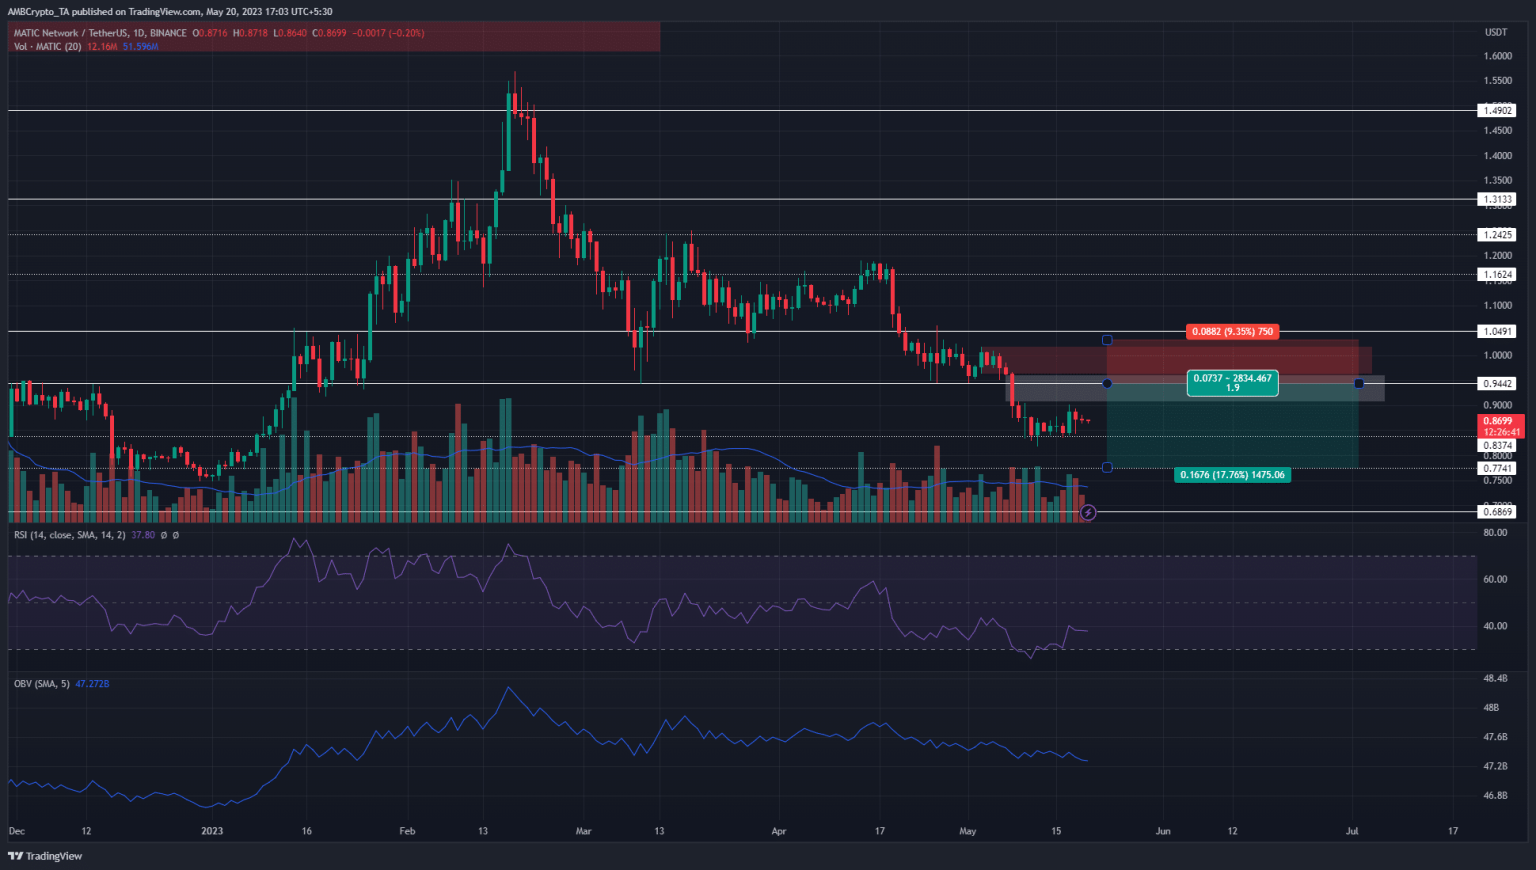This screenshot has width=1536, height=870.
Task: Click the 2023 marker on the time axis
Action: coord(212,831)
